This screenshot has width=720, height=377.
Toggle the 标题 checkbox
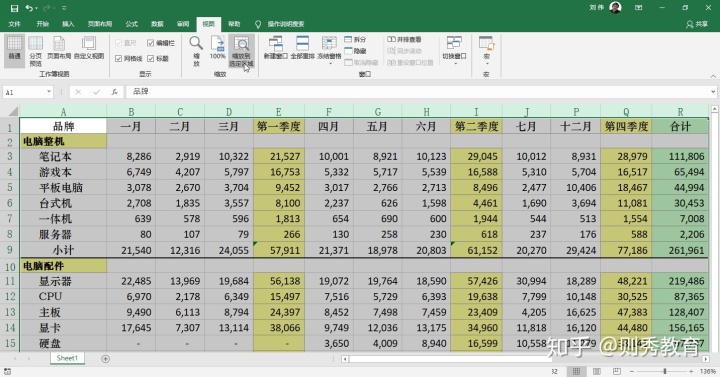158,58
